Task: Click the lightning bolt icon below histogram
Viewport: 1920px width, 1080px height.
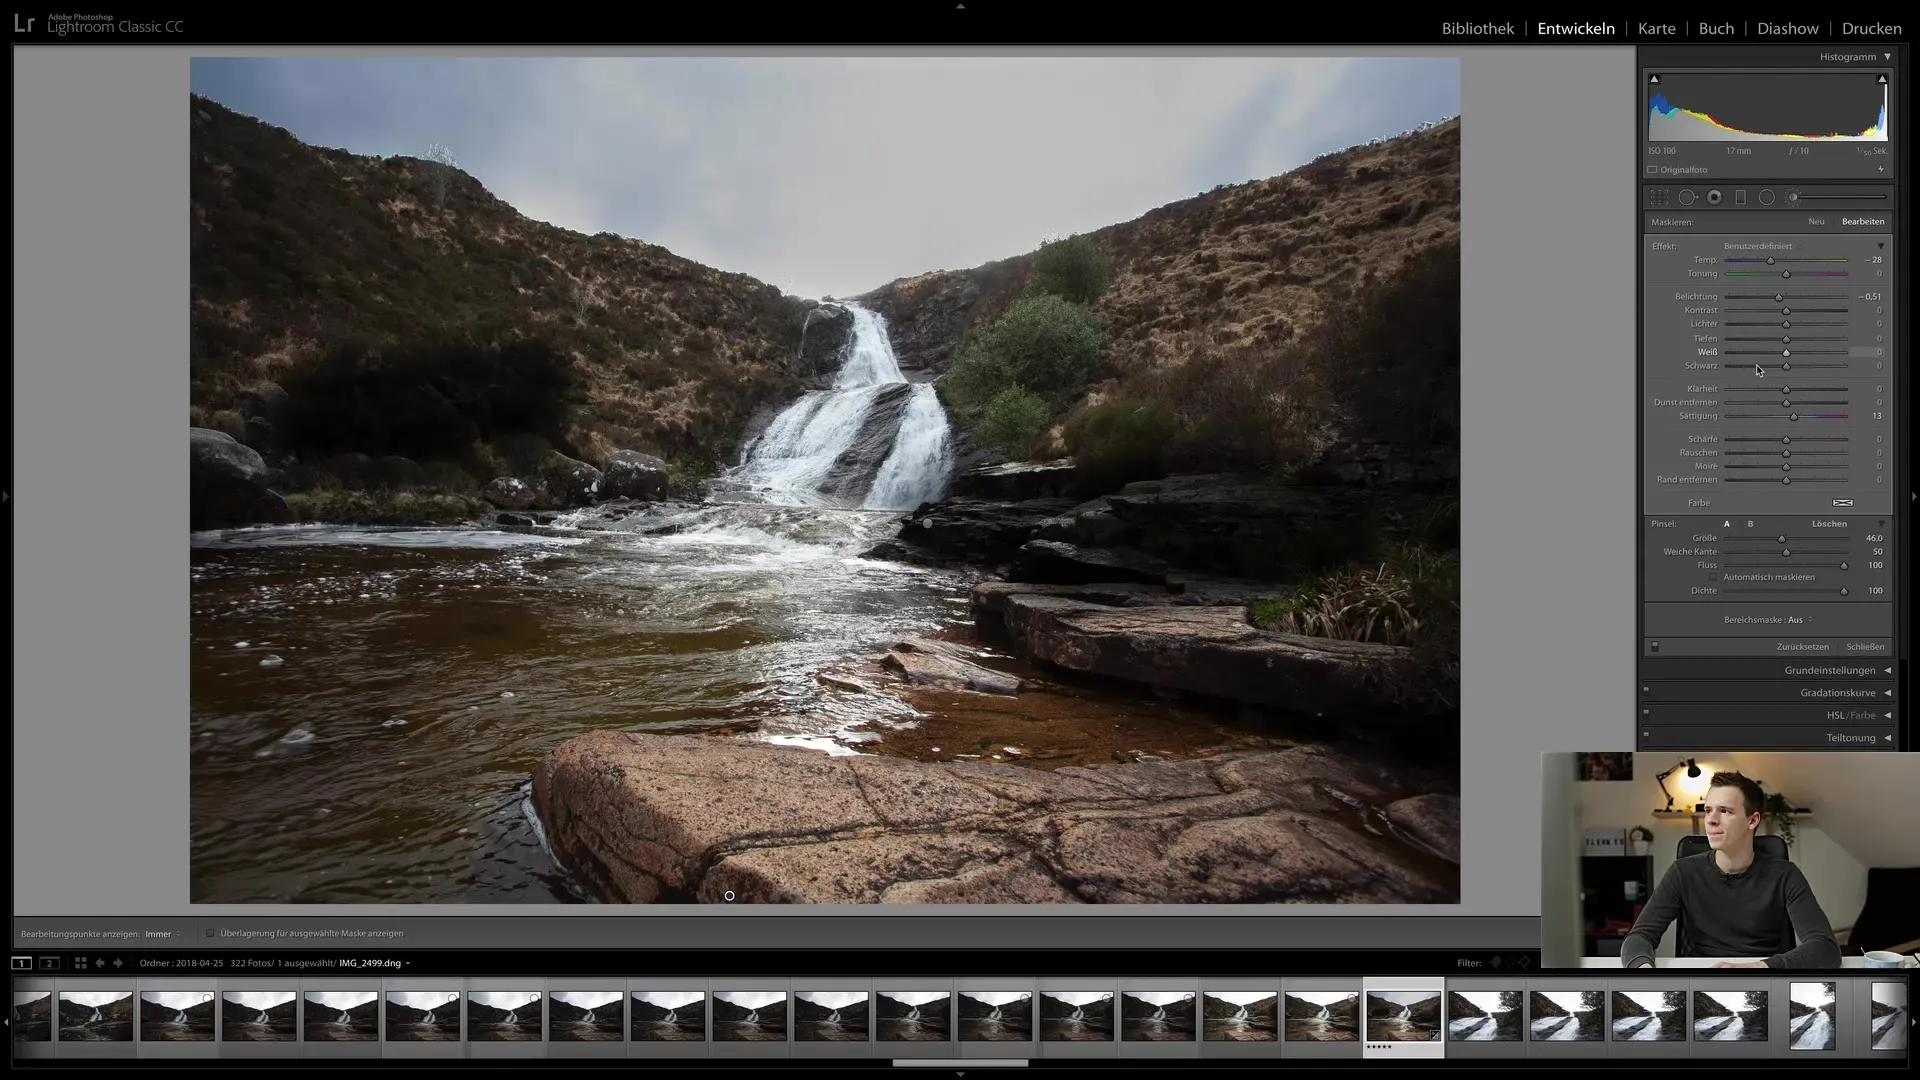Action: (1881, 170)
